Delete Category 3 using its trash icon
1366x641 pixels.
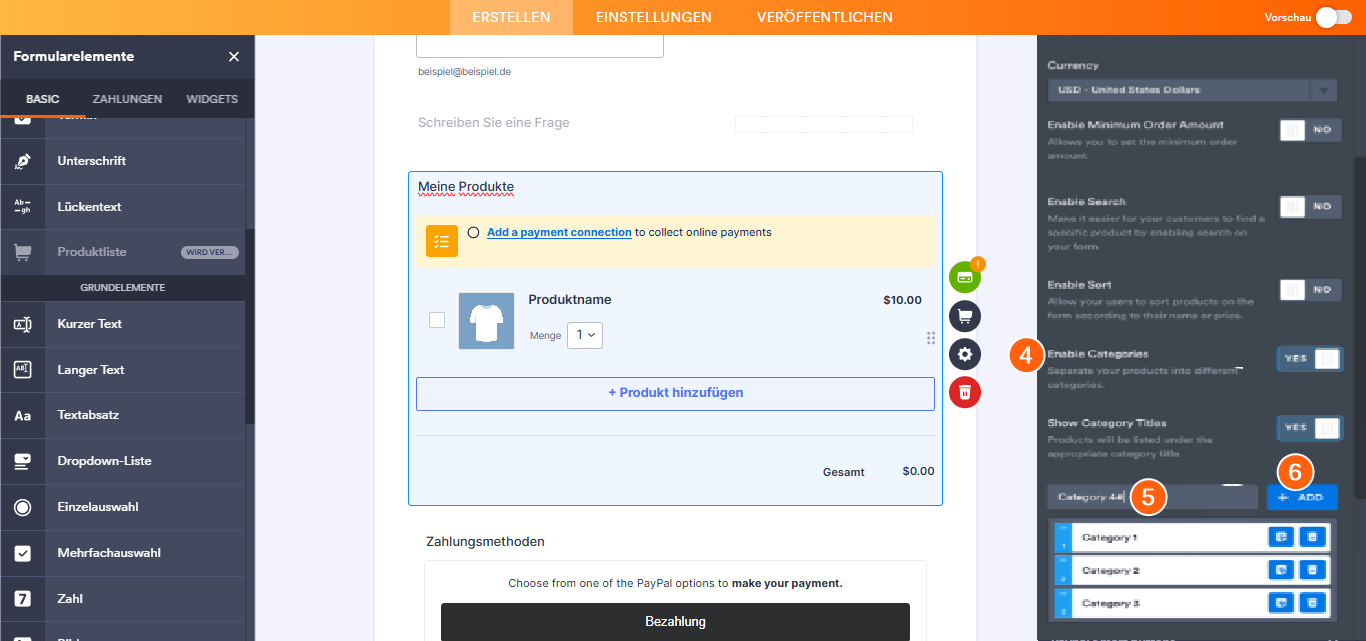point(1313,604)
